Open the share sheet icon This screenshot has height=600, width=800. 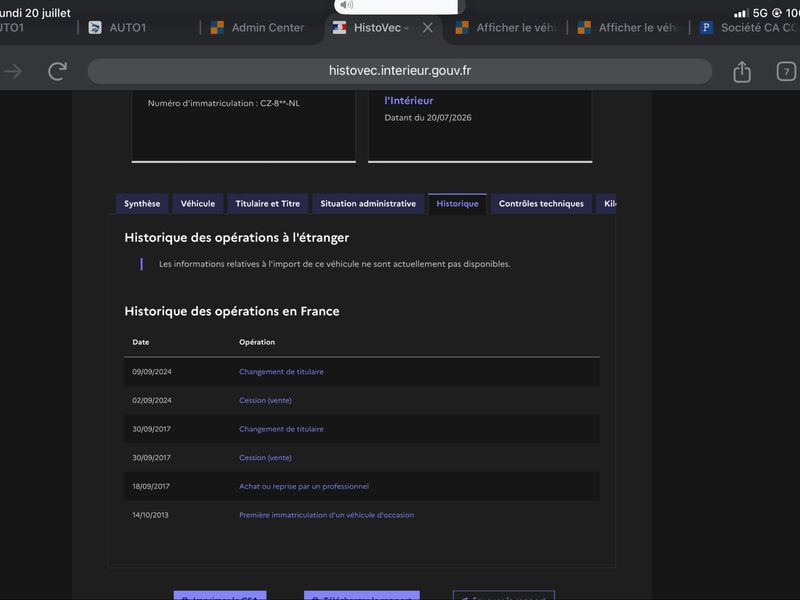click(742, 71)
